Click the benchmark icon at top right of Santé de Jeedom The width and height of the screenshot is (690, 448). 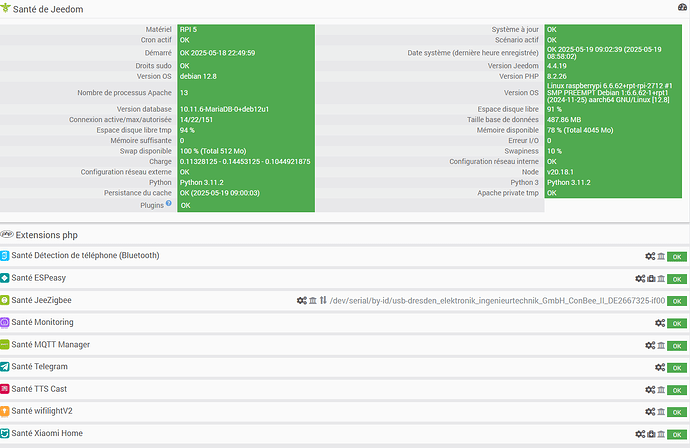683,7
